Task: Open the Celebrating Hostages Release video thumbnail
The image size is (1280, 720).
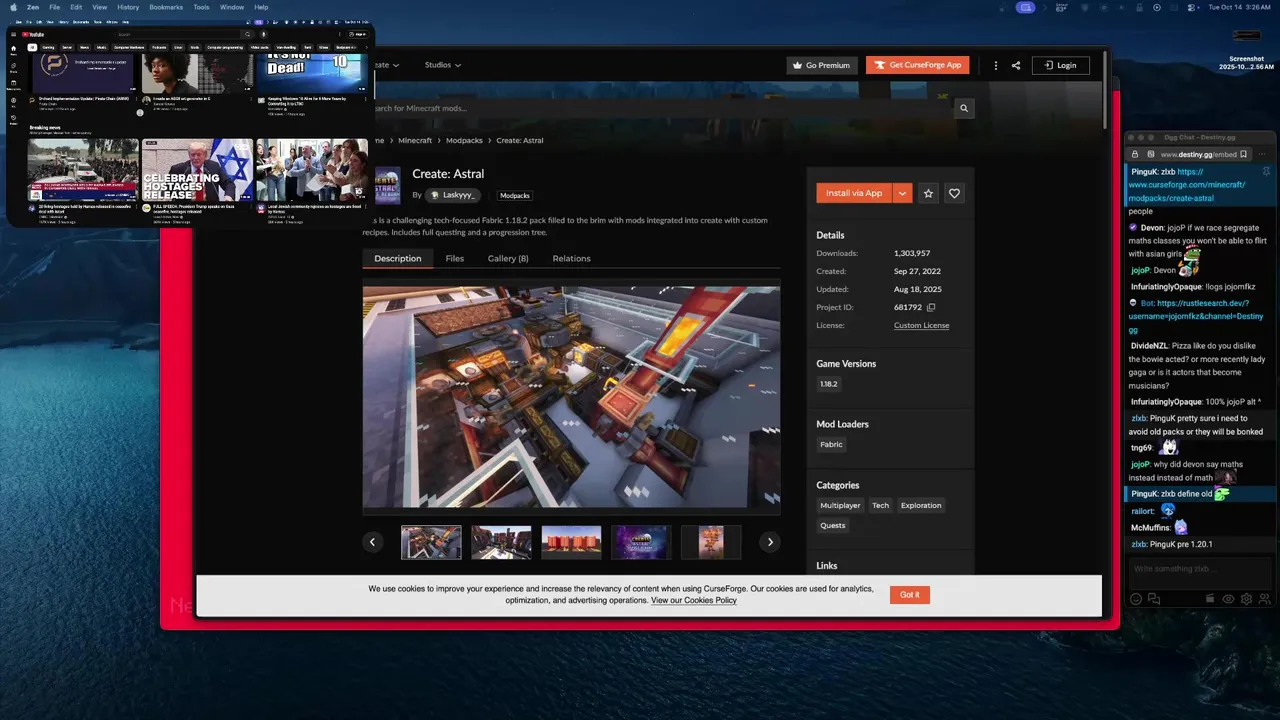Action: coord(197,170)
